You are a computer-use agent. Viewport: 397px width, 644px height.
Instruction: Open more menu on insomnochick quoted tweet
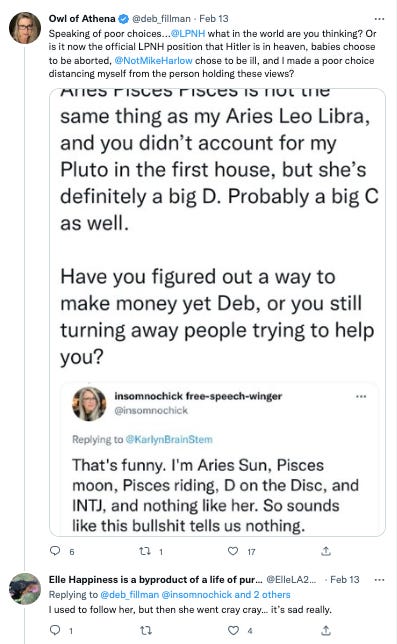pos(361,396)
